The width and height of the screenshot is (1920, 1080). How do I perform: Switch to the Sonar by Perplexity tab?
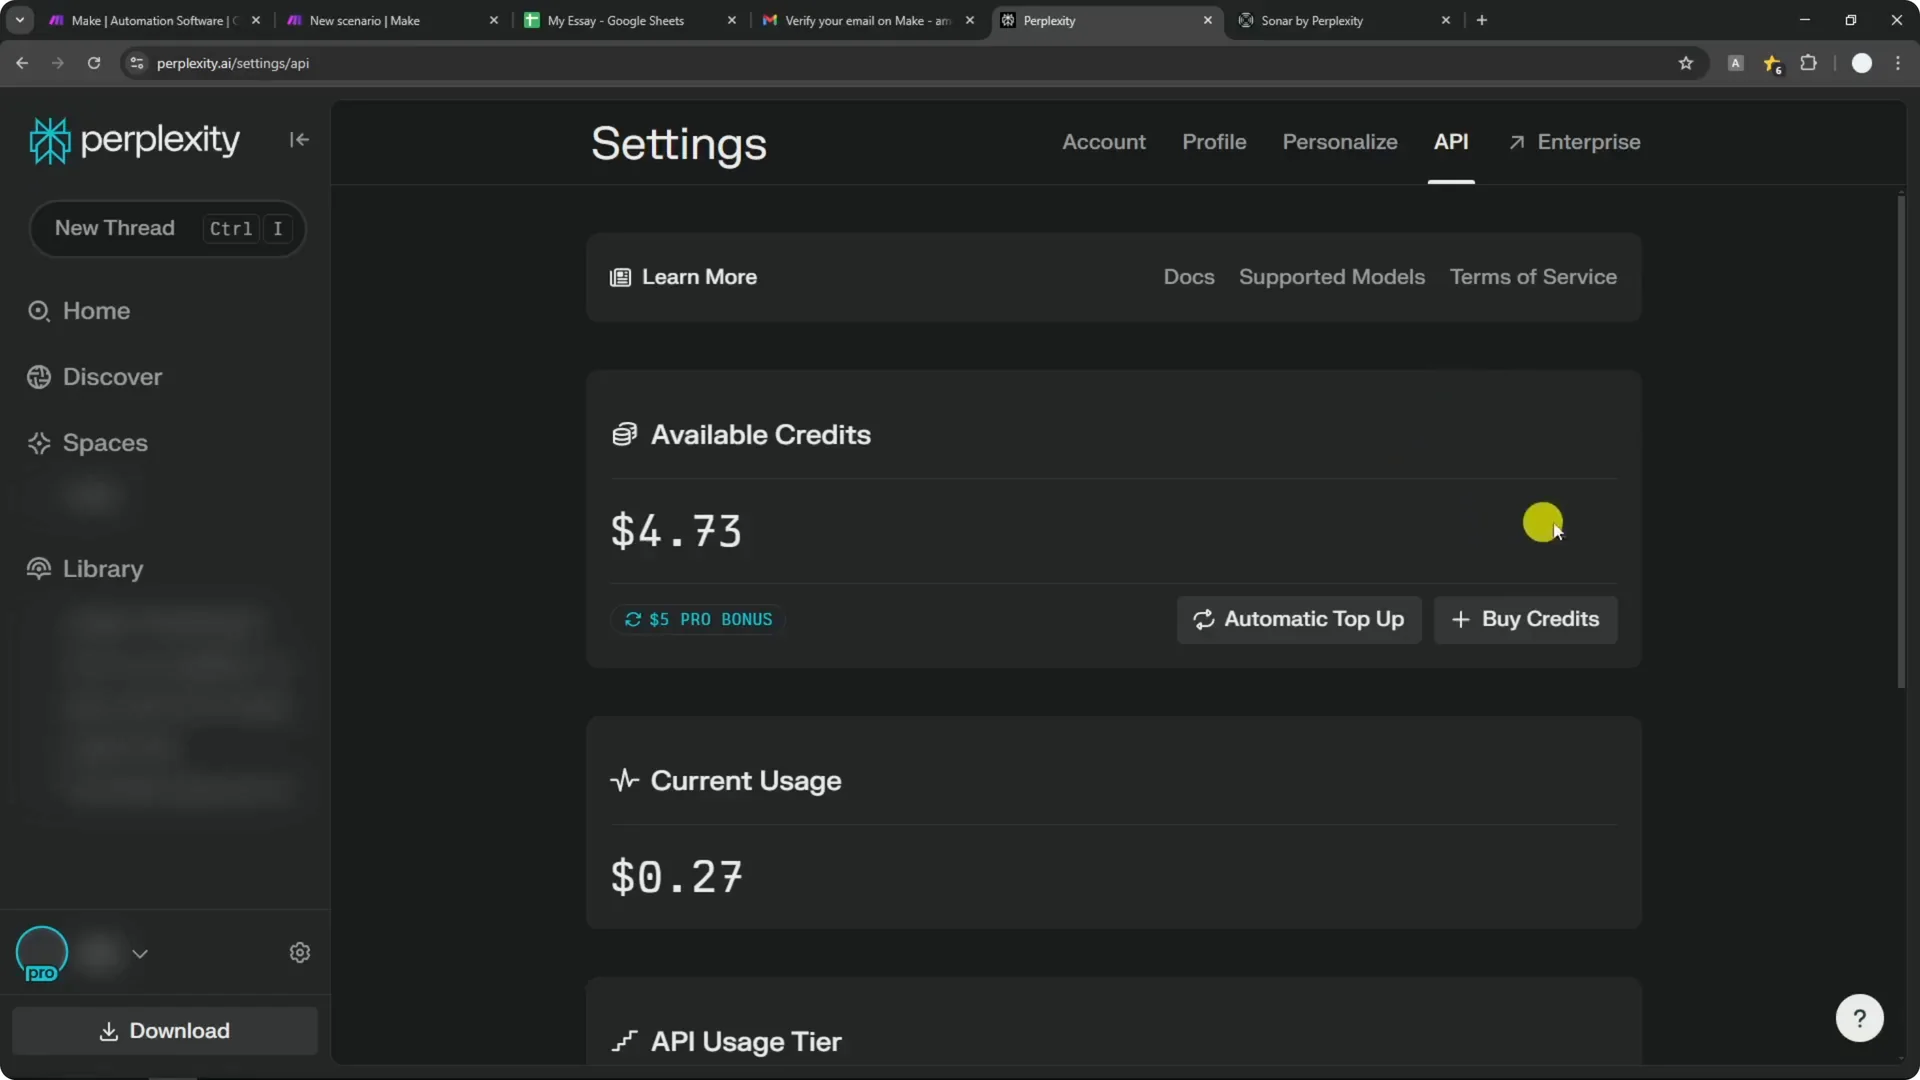click(1312, 20)
